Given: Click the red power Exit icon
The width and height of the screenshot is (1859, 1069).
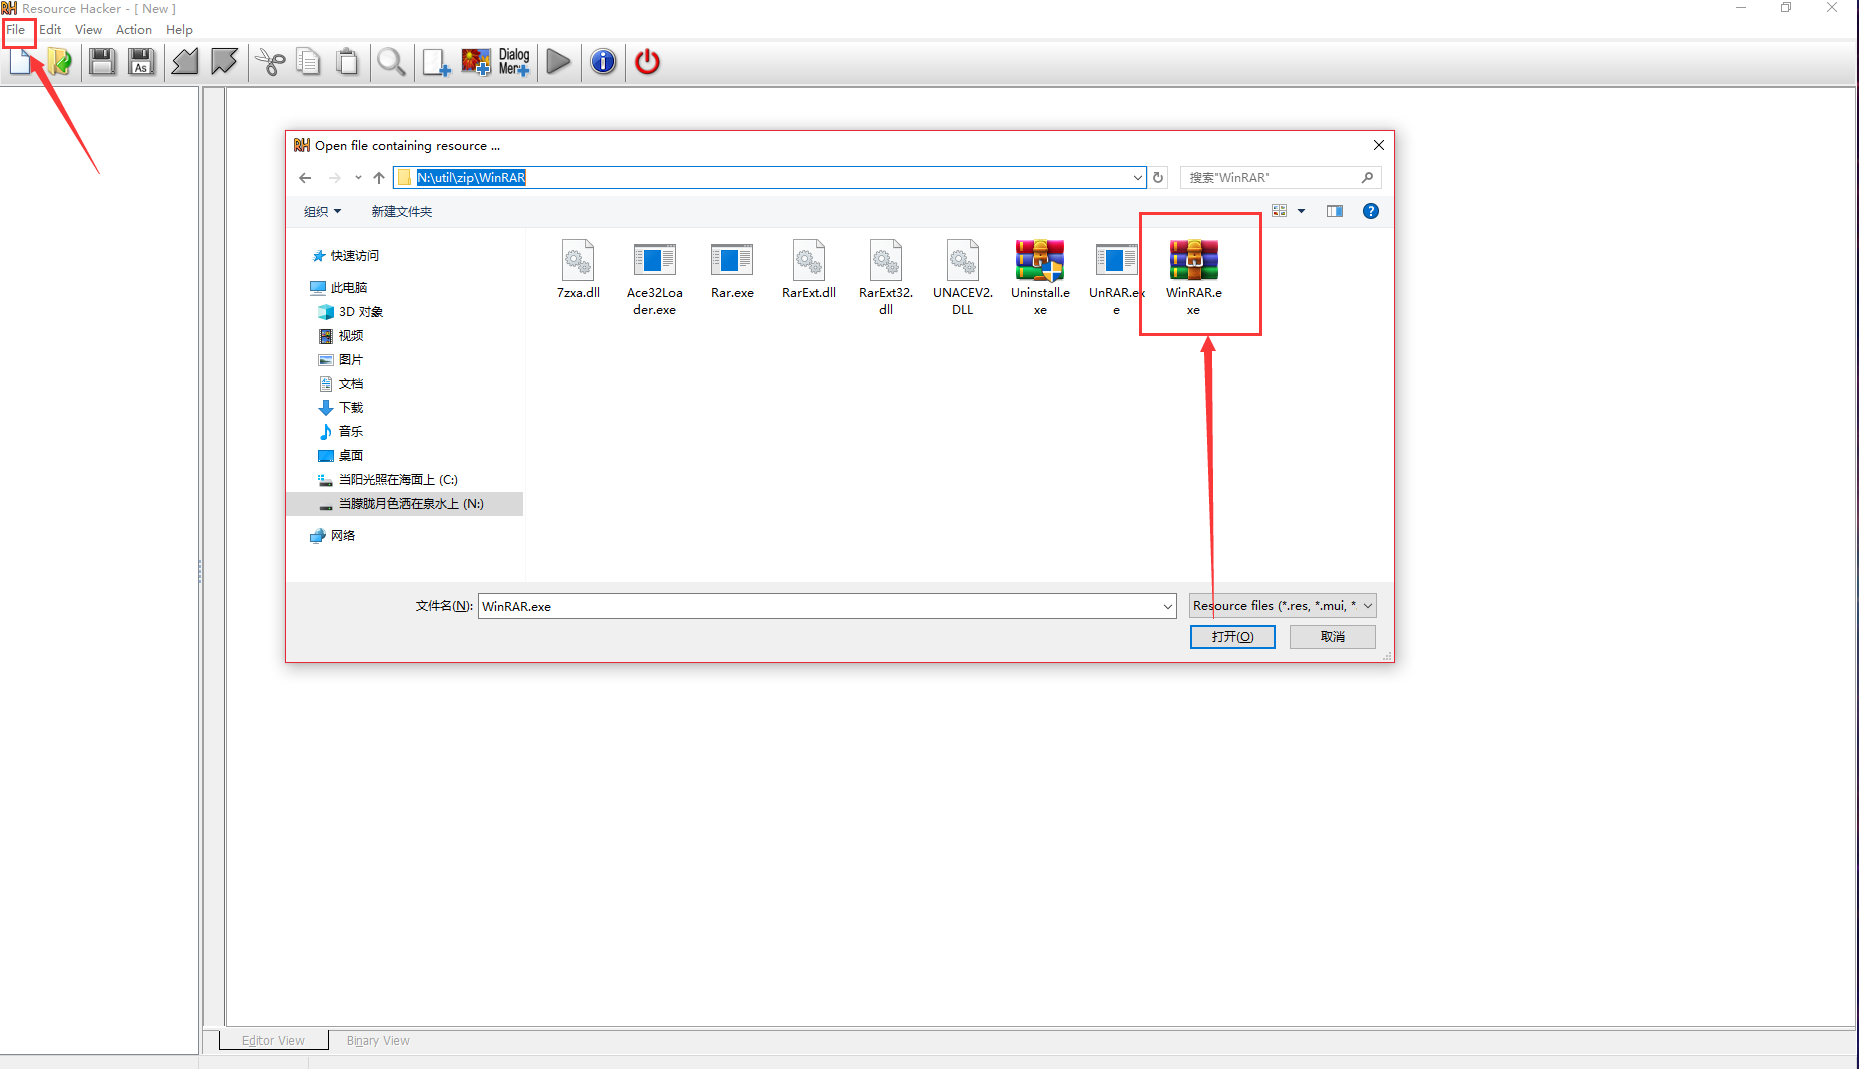Looking at the screenshot, I should coord(647,62).
